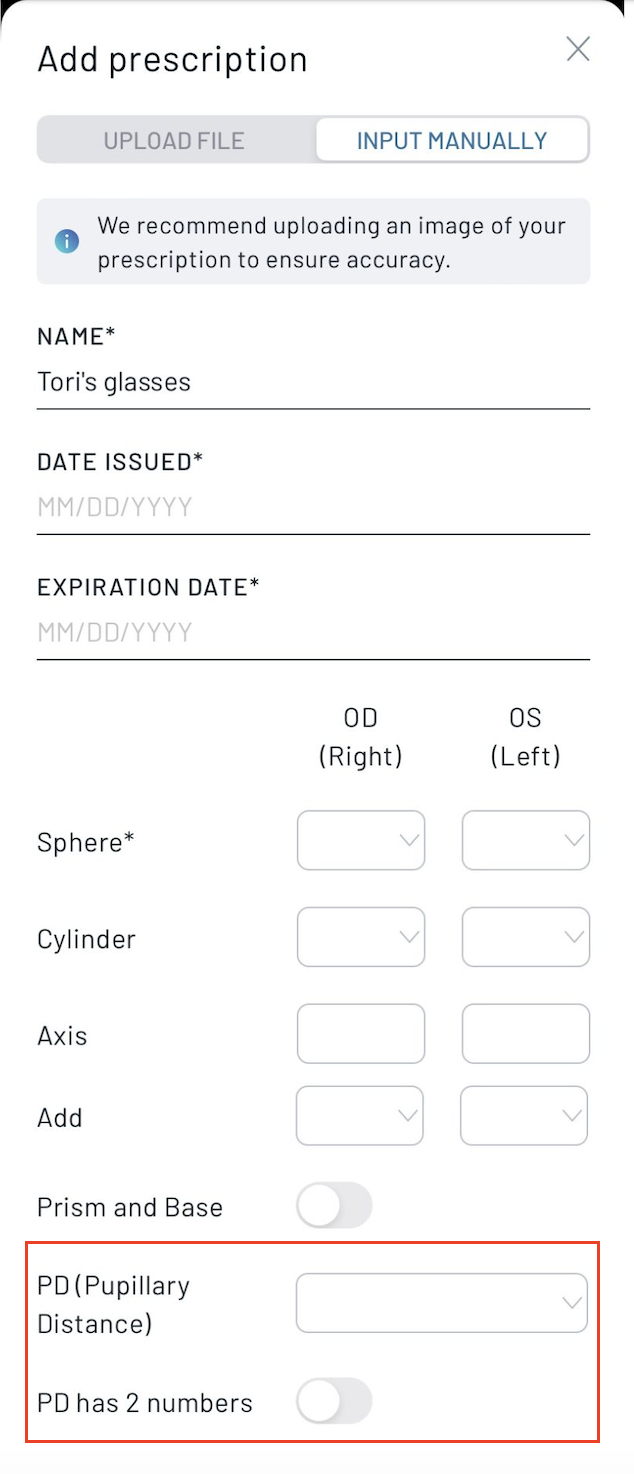Click the blue info icon
This screenshot has width=634, height=1474.
(x=67, y=241)
